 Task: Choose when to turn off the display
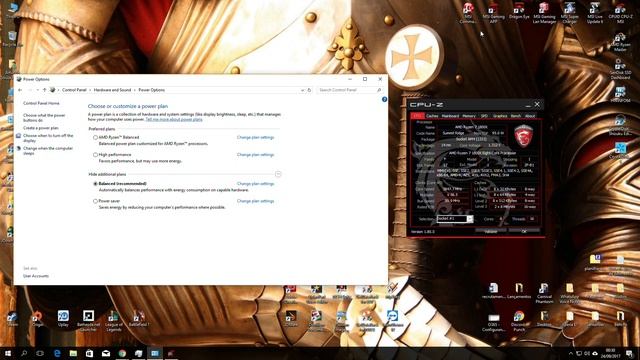48,138
